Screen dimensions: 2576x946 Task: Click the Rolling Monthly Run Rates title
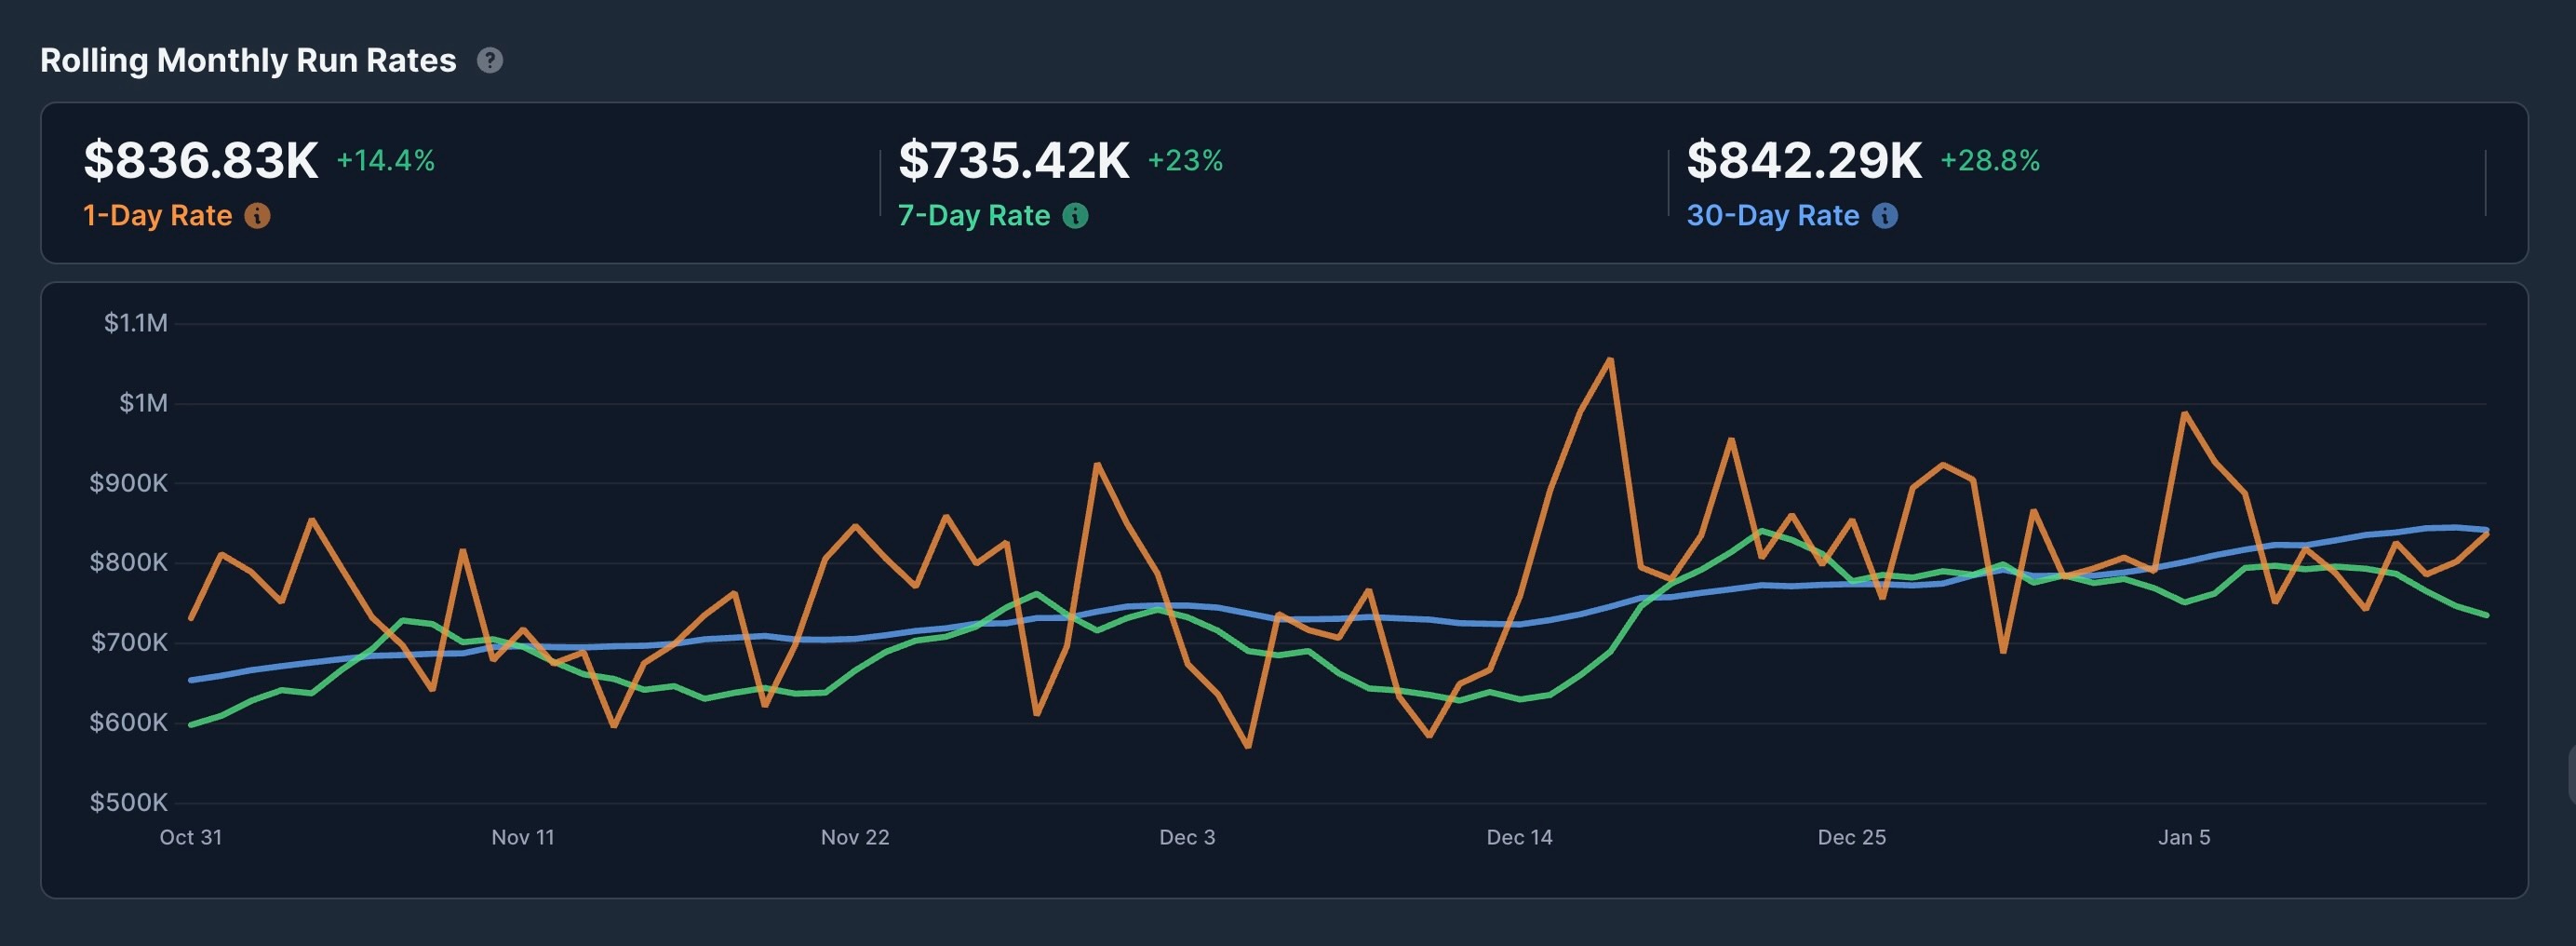pyautogui.click(x=248, y=61)
